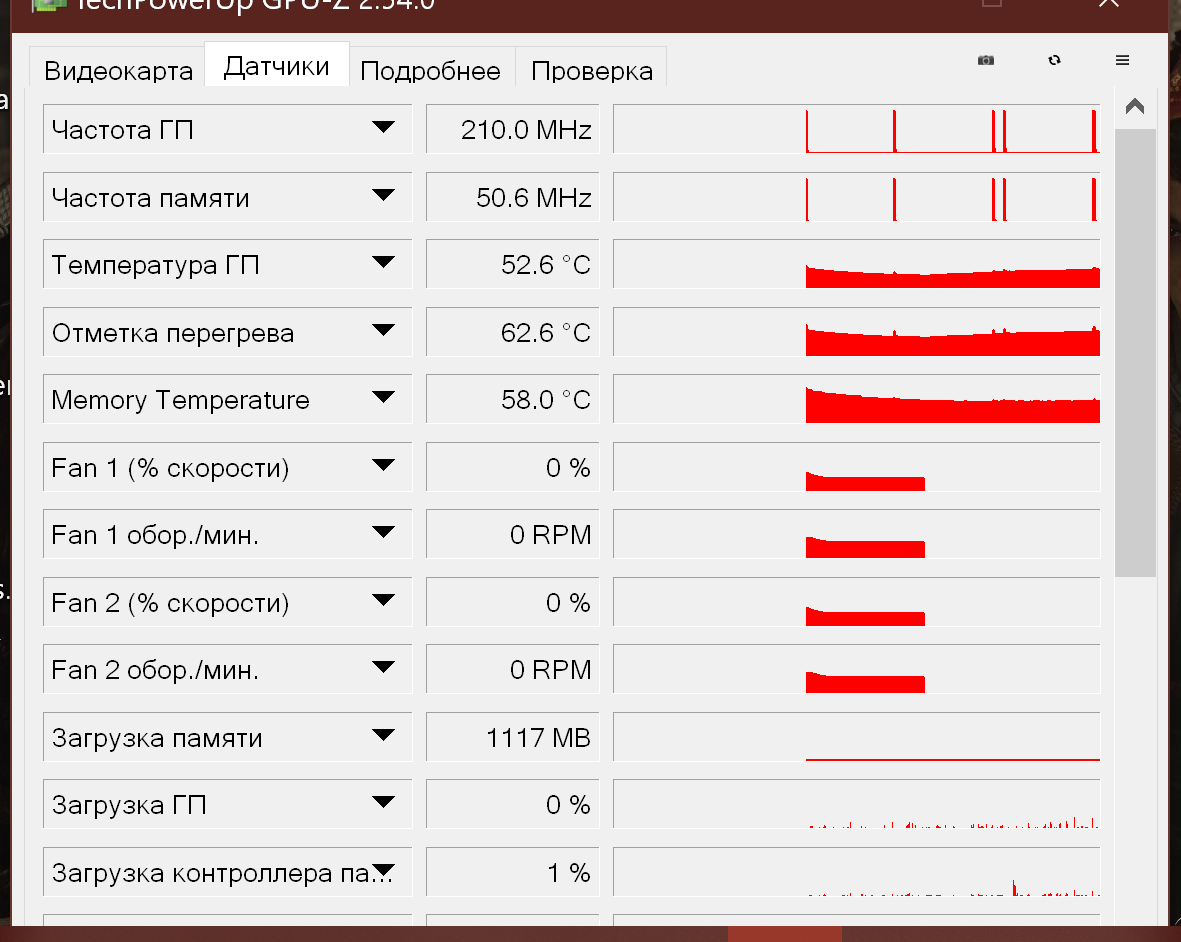Select the Проверка tab

tap(592, 71)
